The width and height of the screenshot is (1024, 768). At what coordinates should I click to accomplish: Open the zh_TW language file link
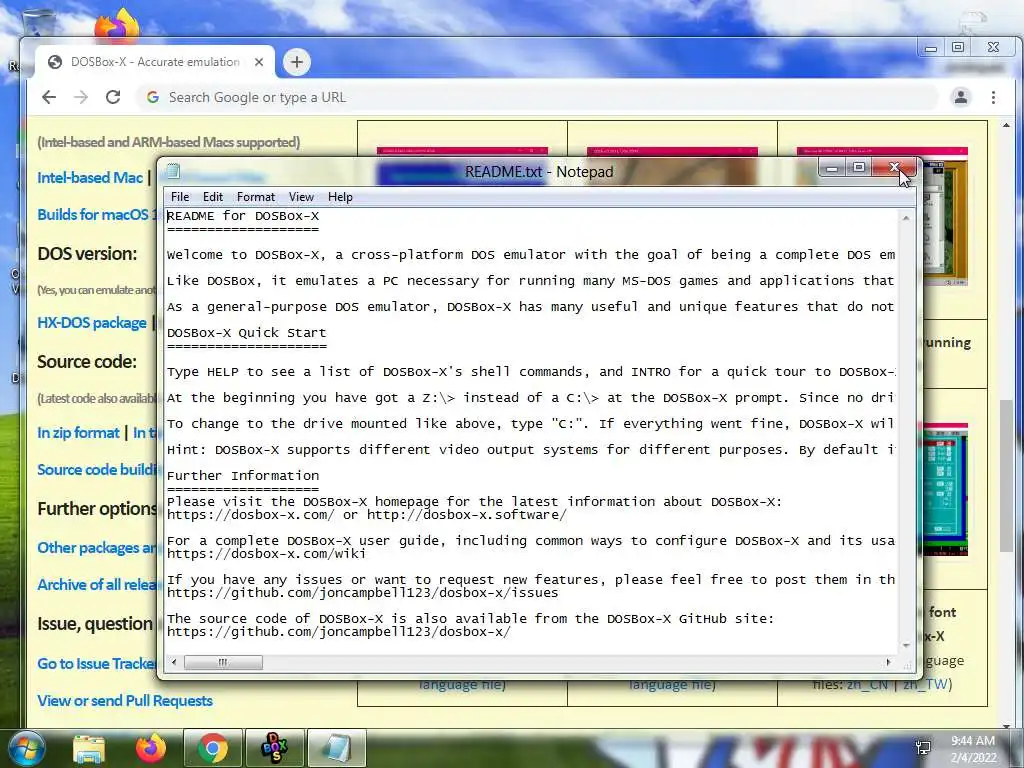click(925, 684)
